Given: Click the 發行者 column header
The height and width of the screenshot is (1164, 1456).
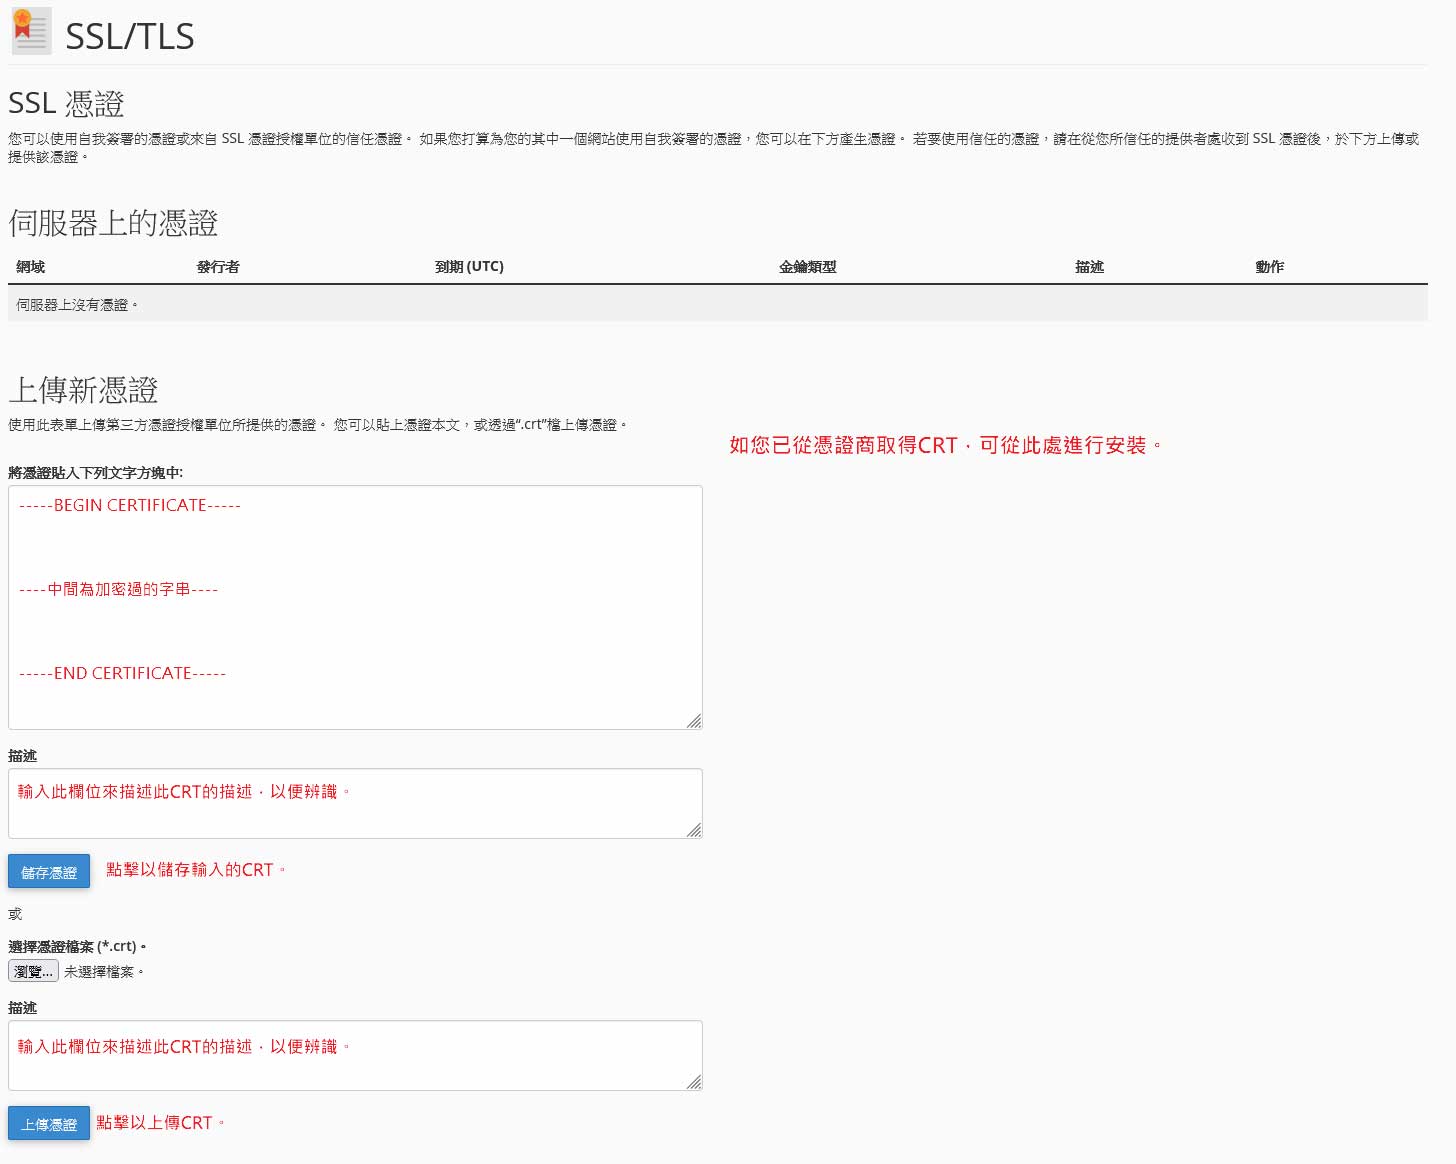Looking at the screenshot, I should coord(218,267).
